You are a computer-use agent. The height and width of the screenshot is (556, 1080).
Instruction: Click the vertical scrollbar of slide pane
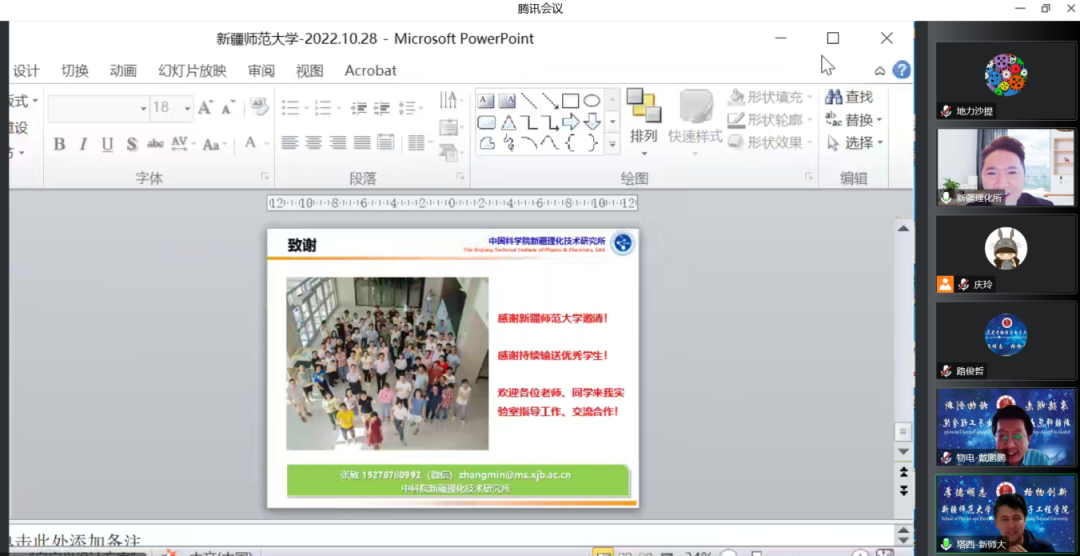(903, 330)
